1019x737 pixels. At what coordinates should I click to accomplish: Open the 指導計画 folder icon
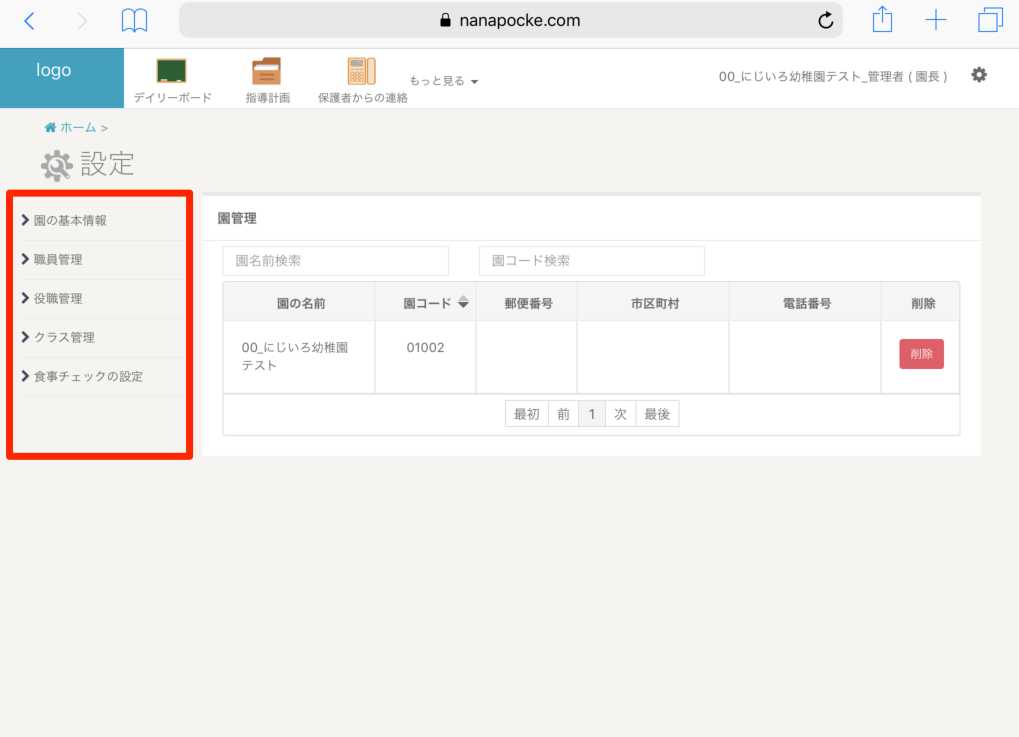tap(266, 71)
